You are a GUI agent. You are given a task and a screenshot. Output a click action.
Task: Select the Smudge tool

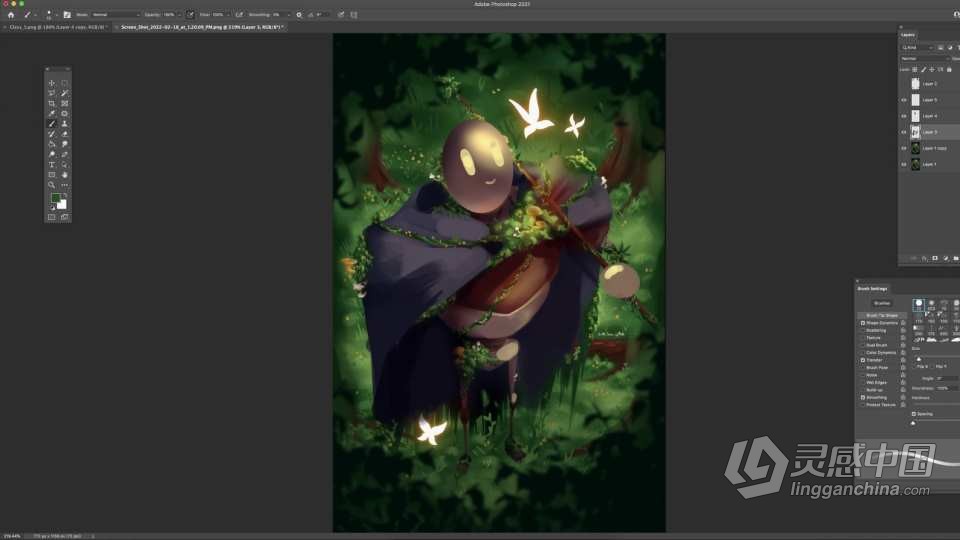[x=64, y=144]
